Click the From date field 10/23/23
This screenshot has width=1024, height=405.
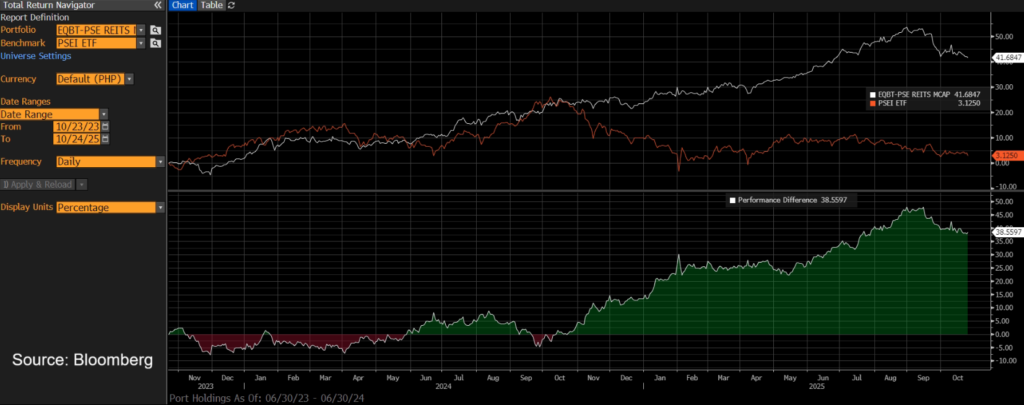click(x=76, y=127)
